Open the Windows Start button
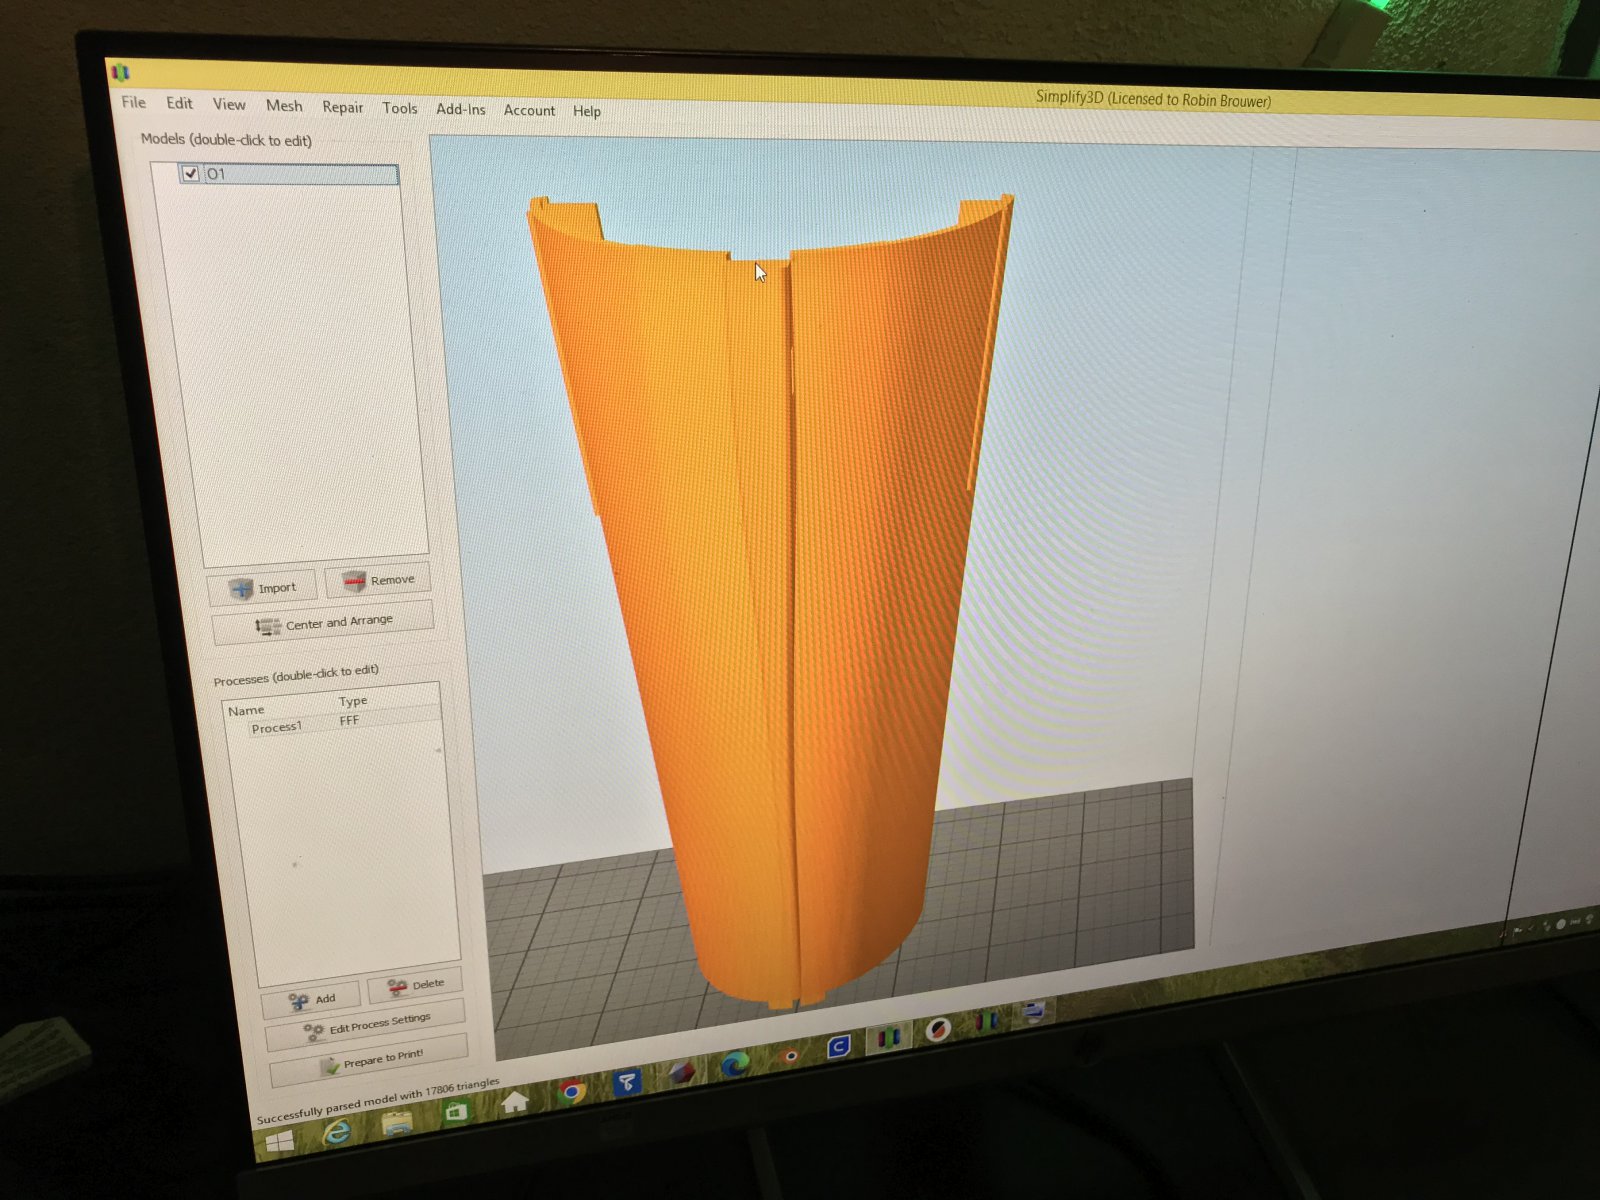This screenshot has width=1600, height=1200. point(279,1143)
